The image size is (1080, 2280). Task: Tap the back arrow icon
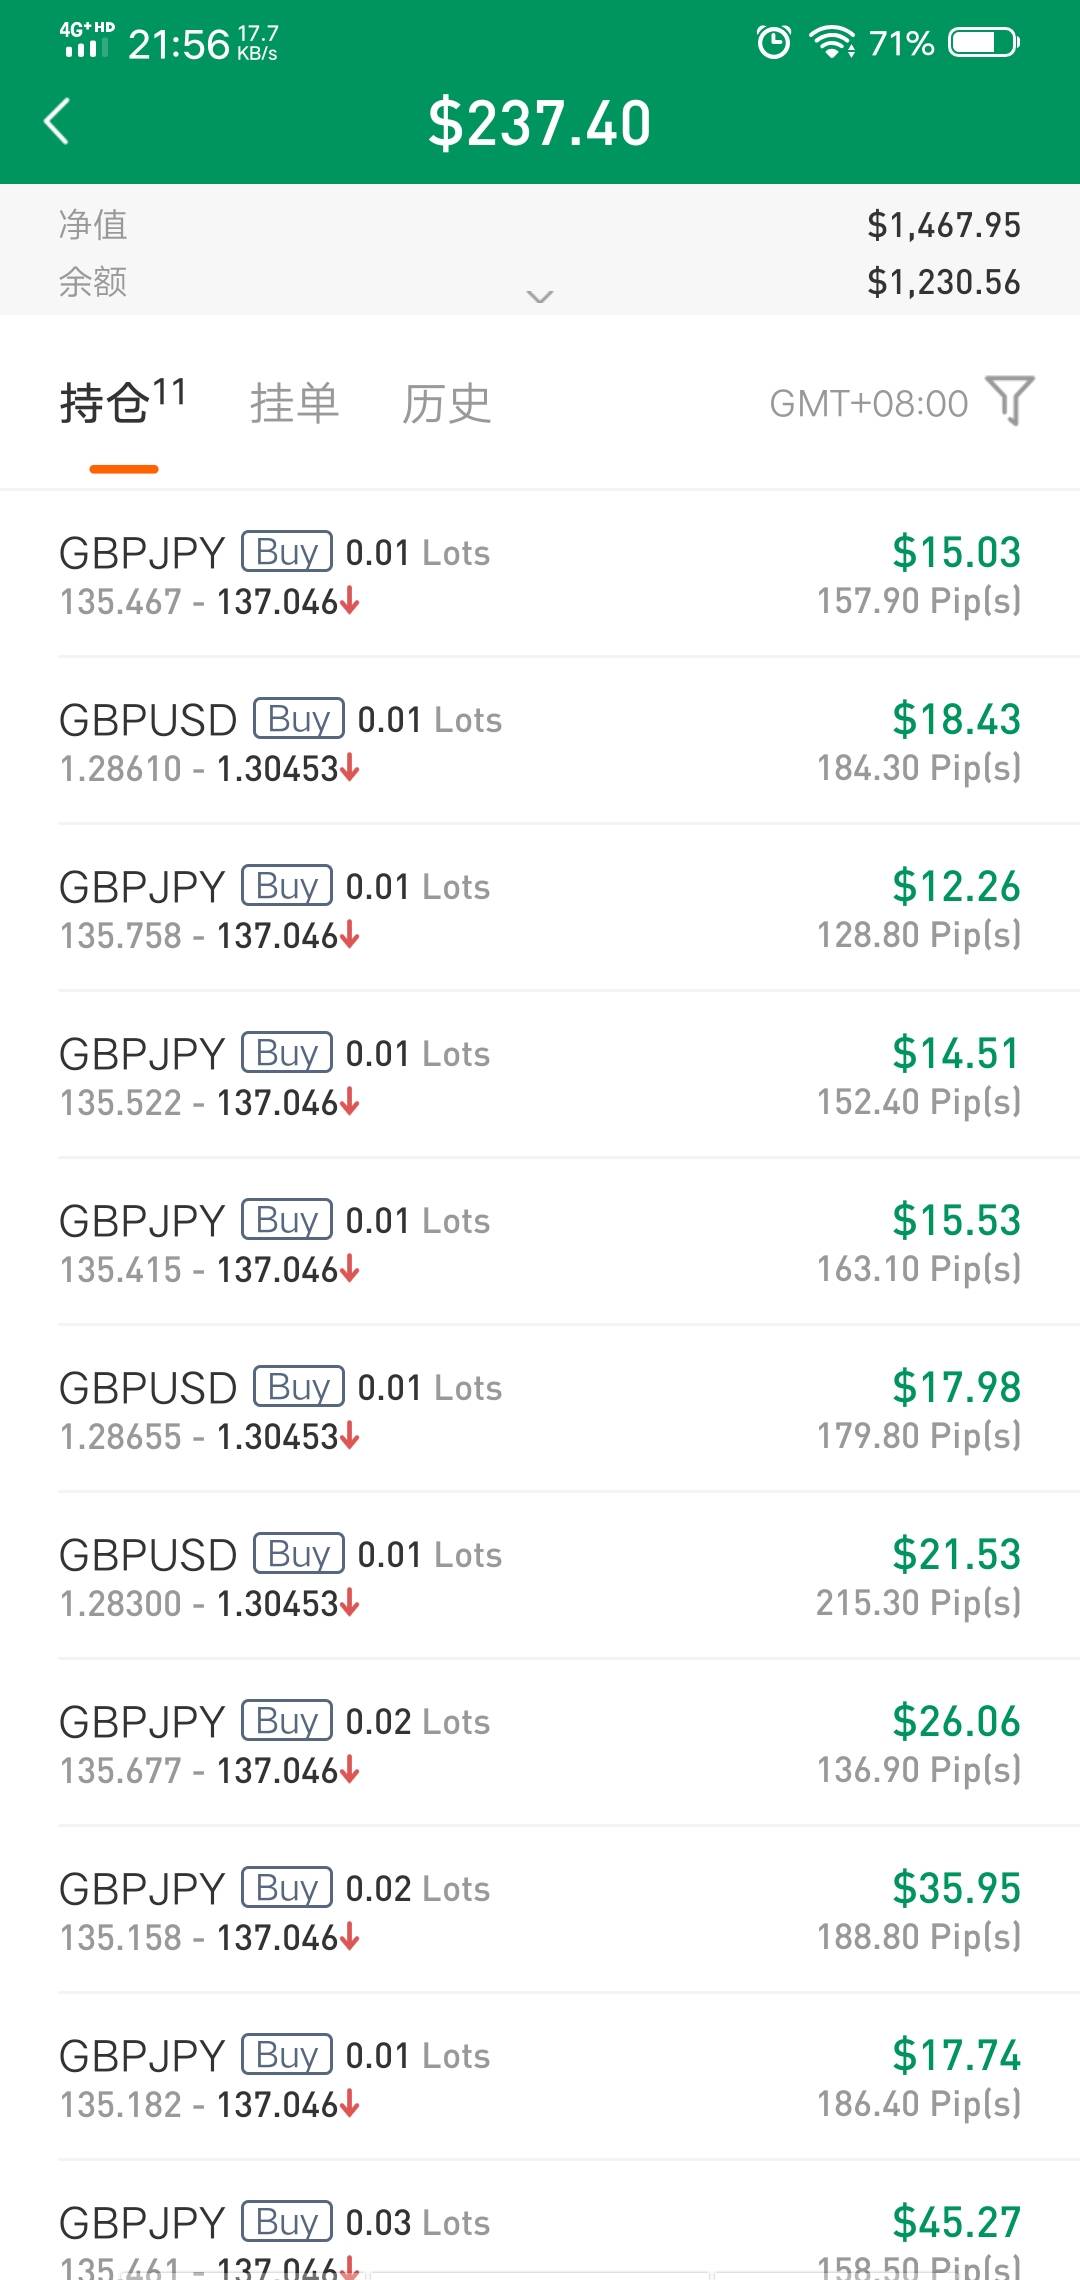coord(58,122)
